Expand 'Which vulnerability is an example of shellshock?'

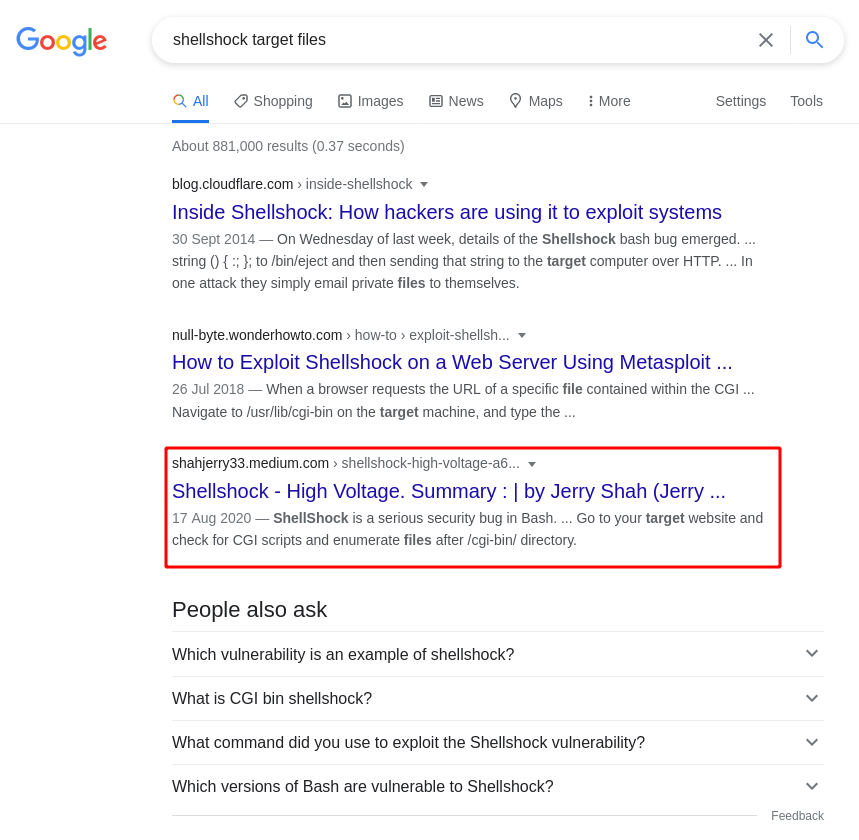[497, 654]
